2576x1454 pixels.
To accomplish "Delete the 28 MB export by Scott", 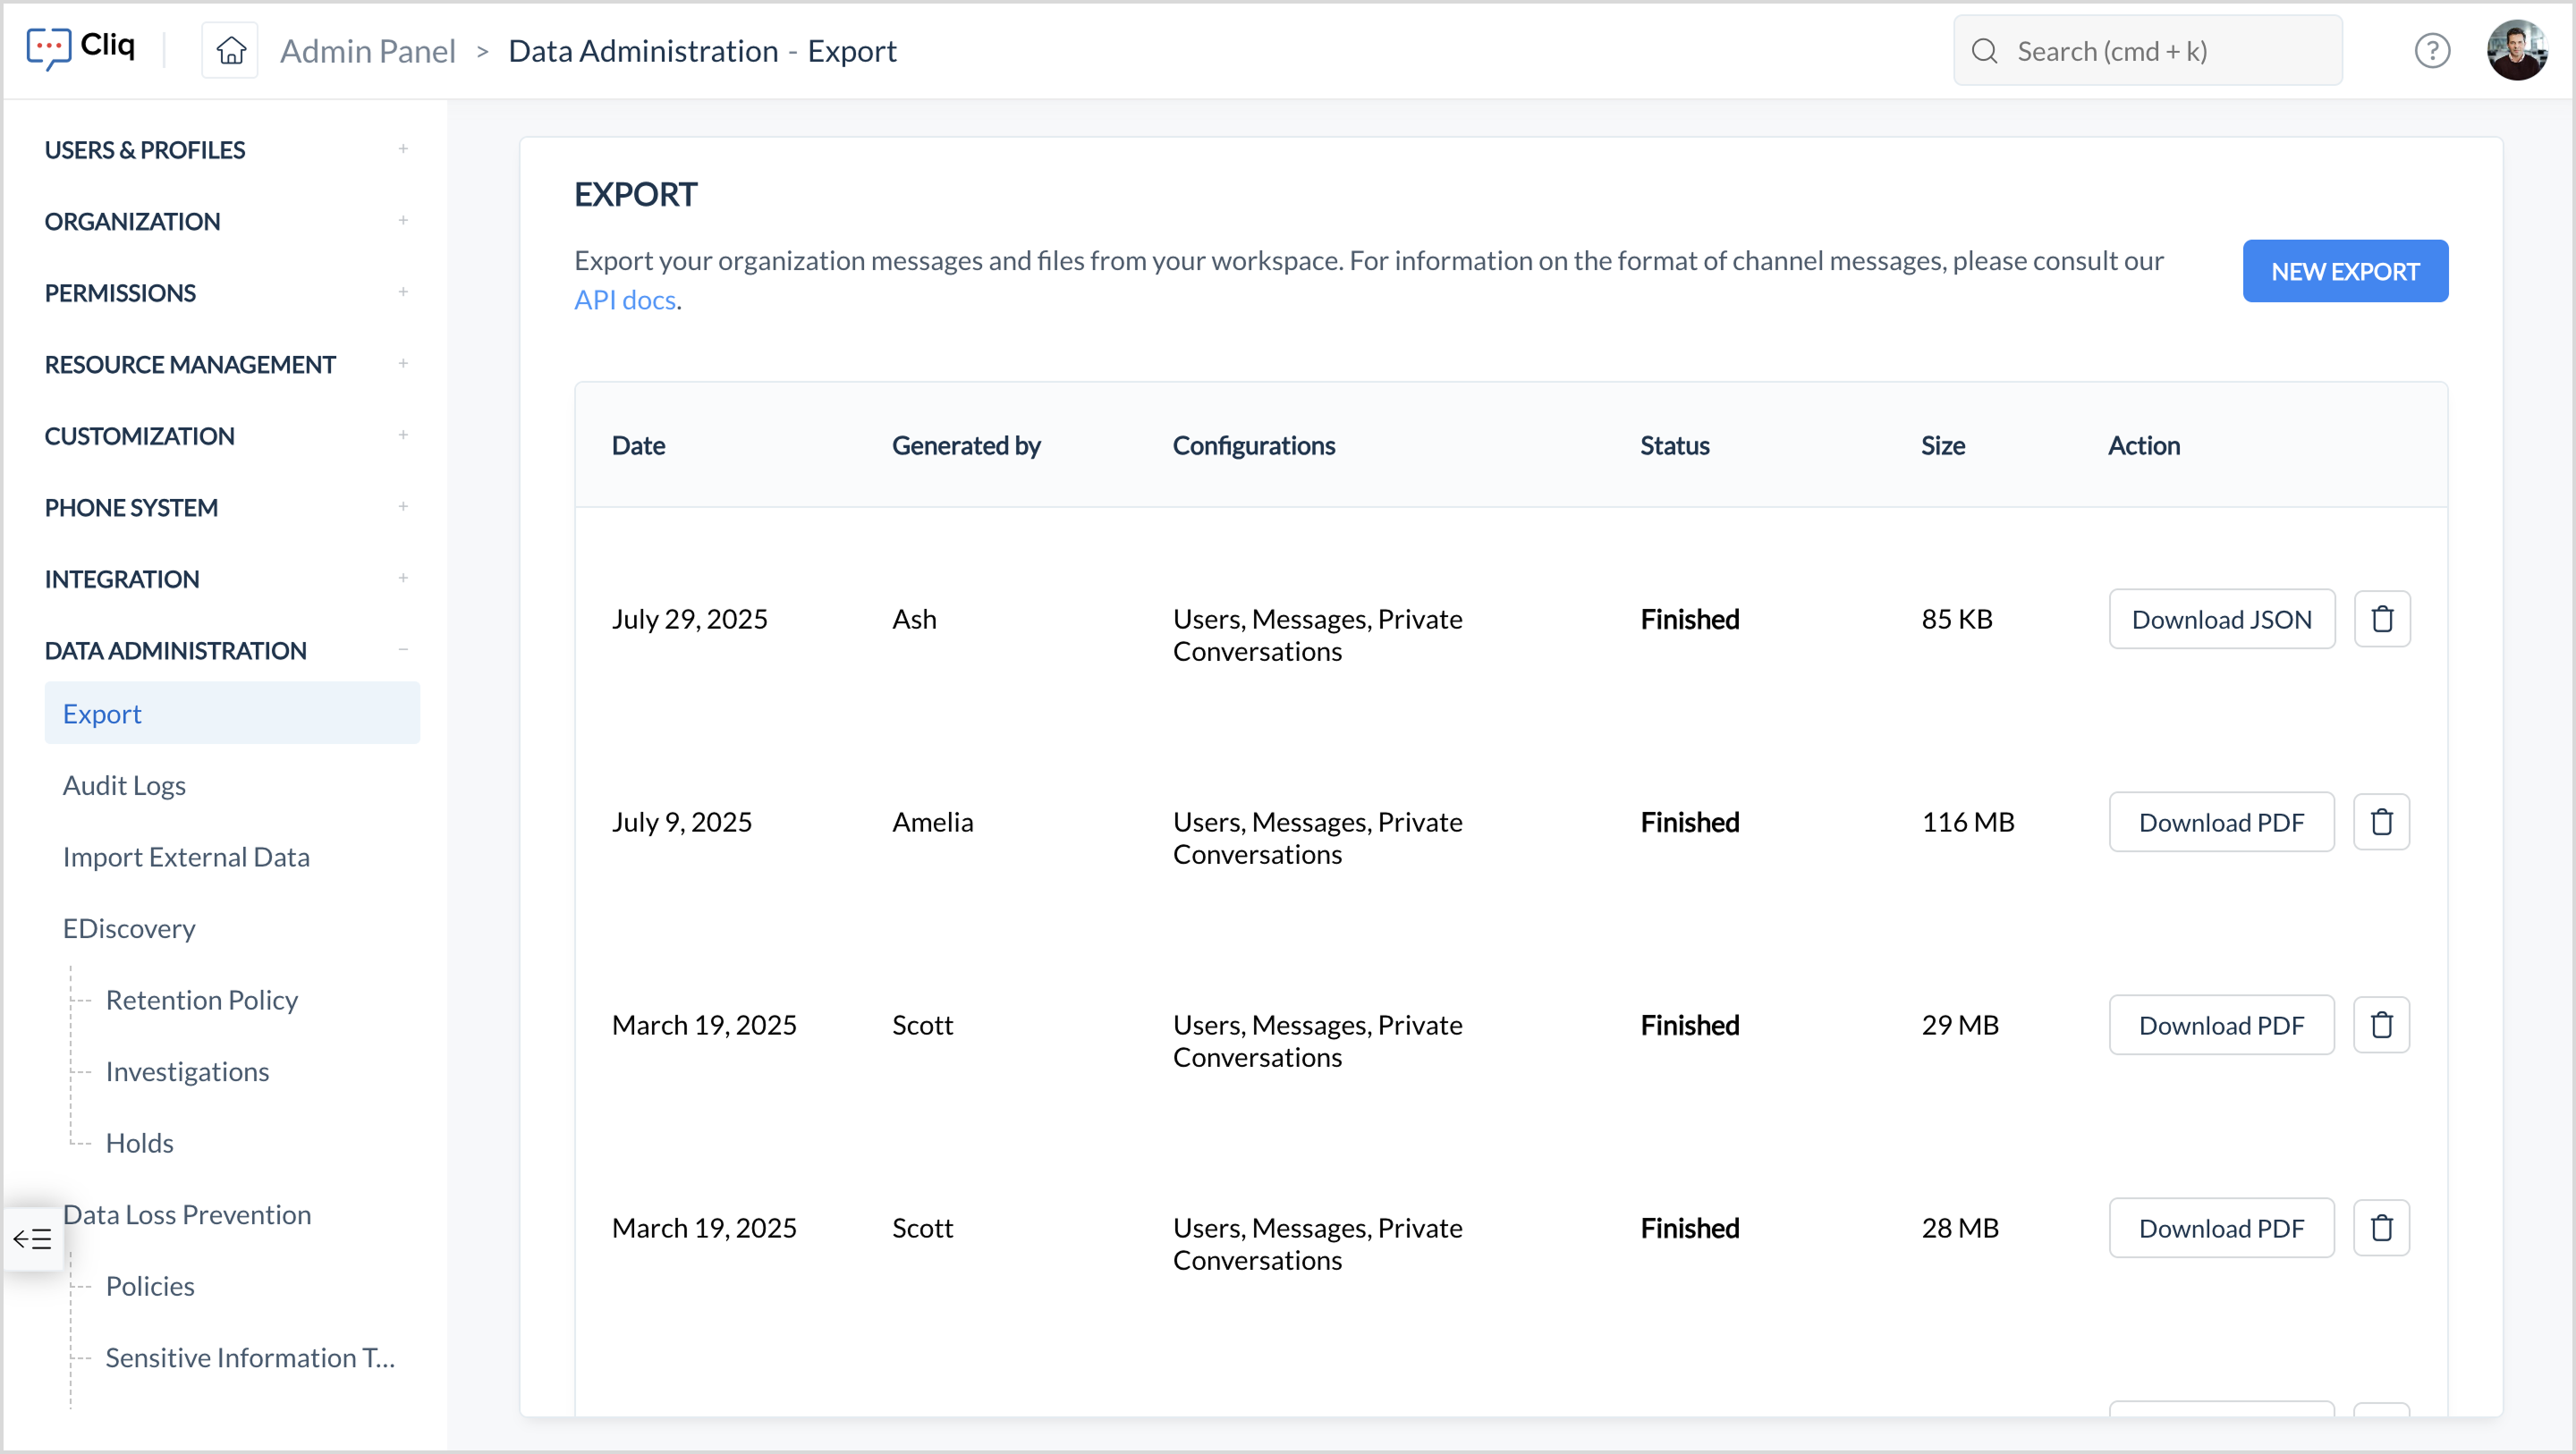I will 2382,1228.
